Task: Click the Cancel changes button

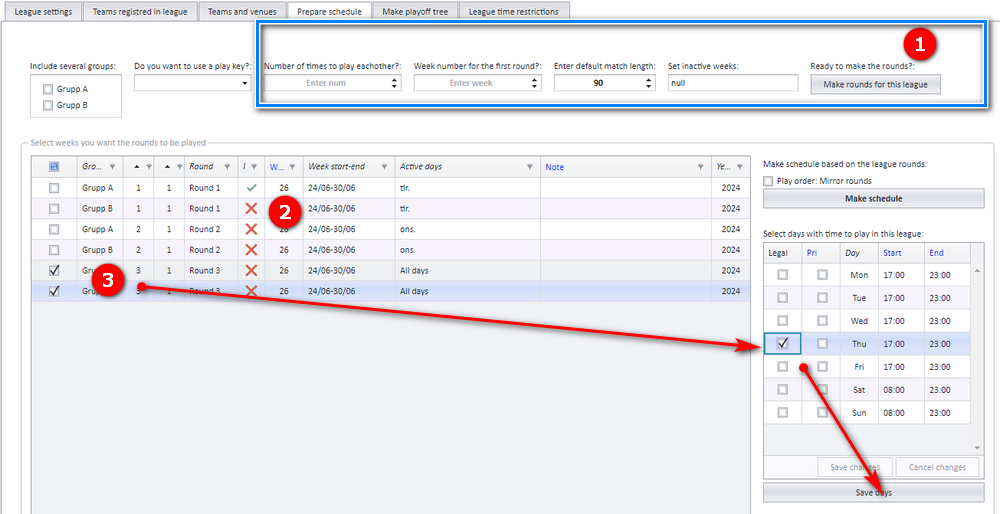Action: coord(936,467)
